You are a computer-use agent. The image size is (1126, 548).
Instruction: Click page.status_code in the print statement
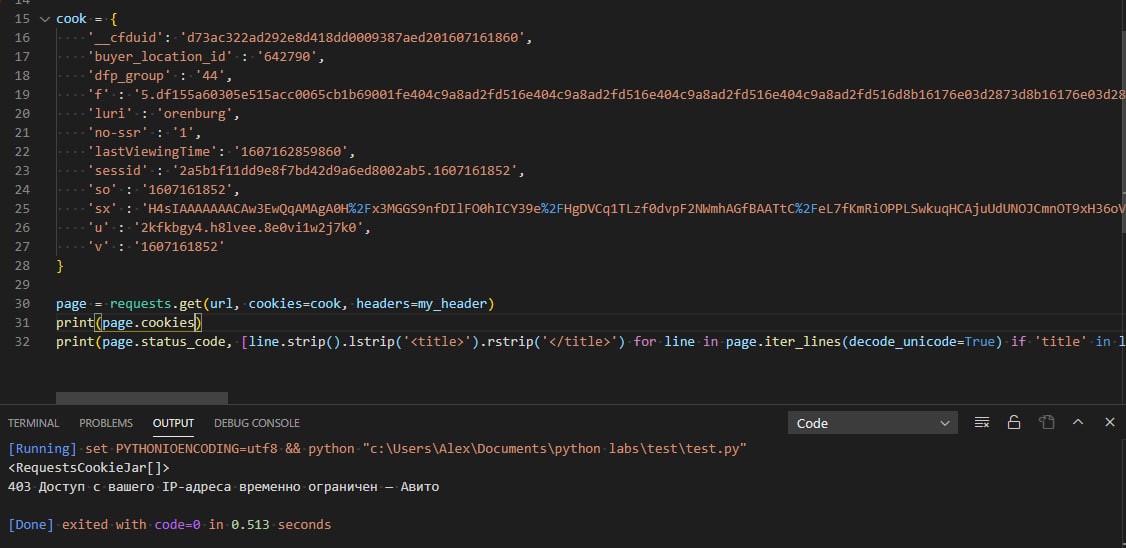(163, 342)
